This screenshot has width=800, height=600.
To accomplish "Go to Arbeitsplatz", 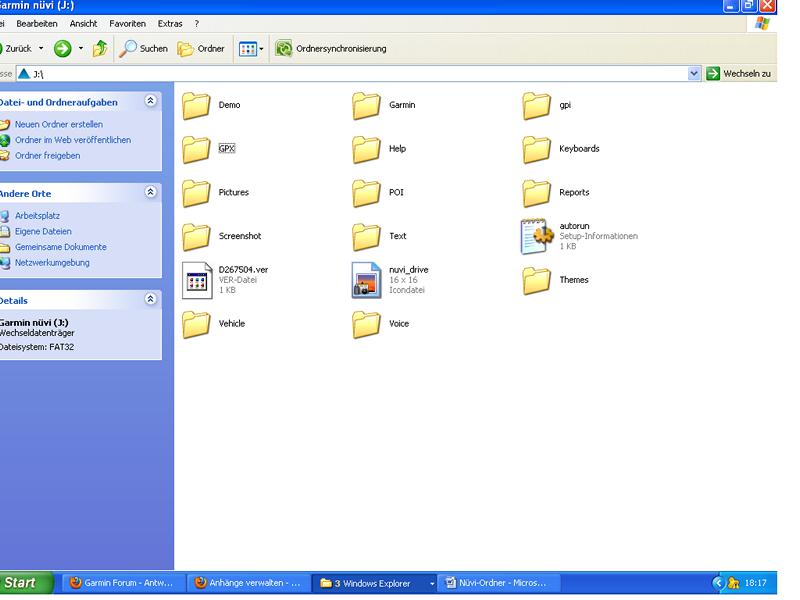I will (x=37, y=216).
